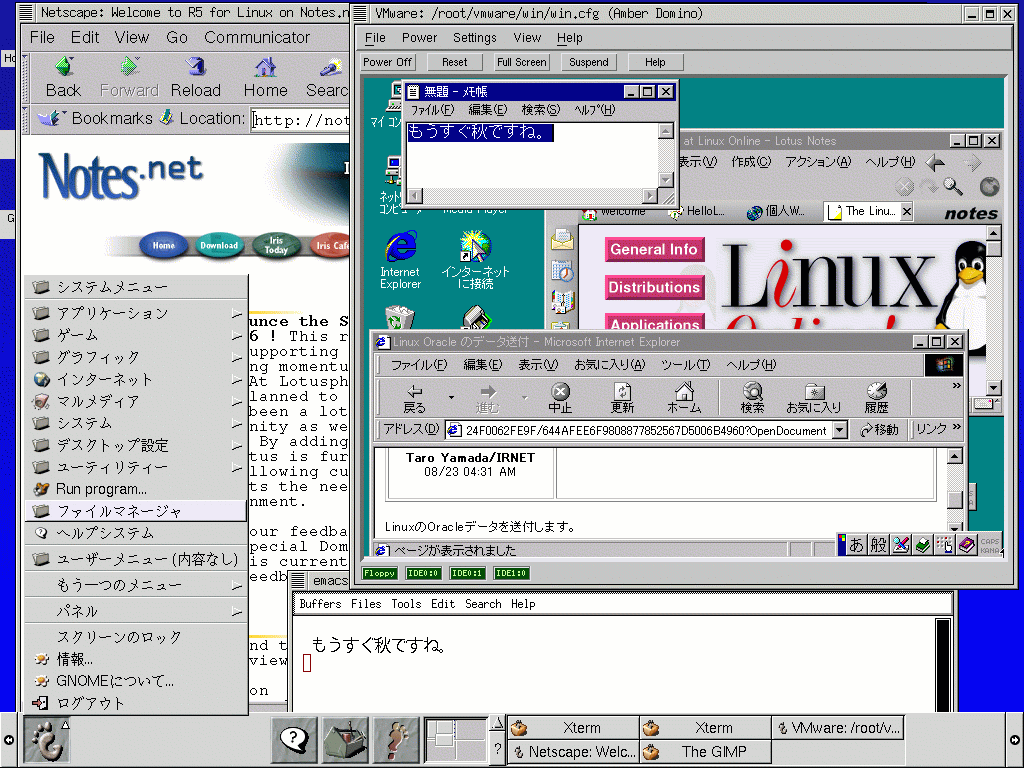Click 検索 search button in Internet Explorer toolbar
The width and height of the screenshot is (1024, 768).
pyautogui.click(x=752, y=398)
